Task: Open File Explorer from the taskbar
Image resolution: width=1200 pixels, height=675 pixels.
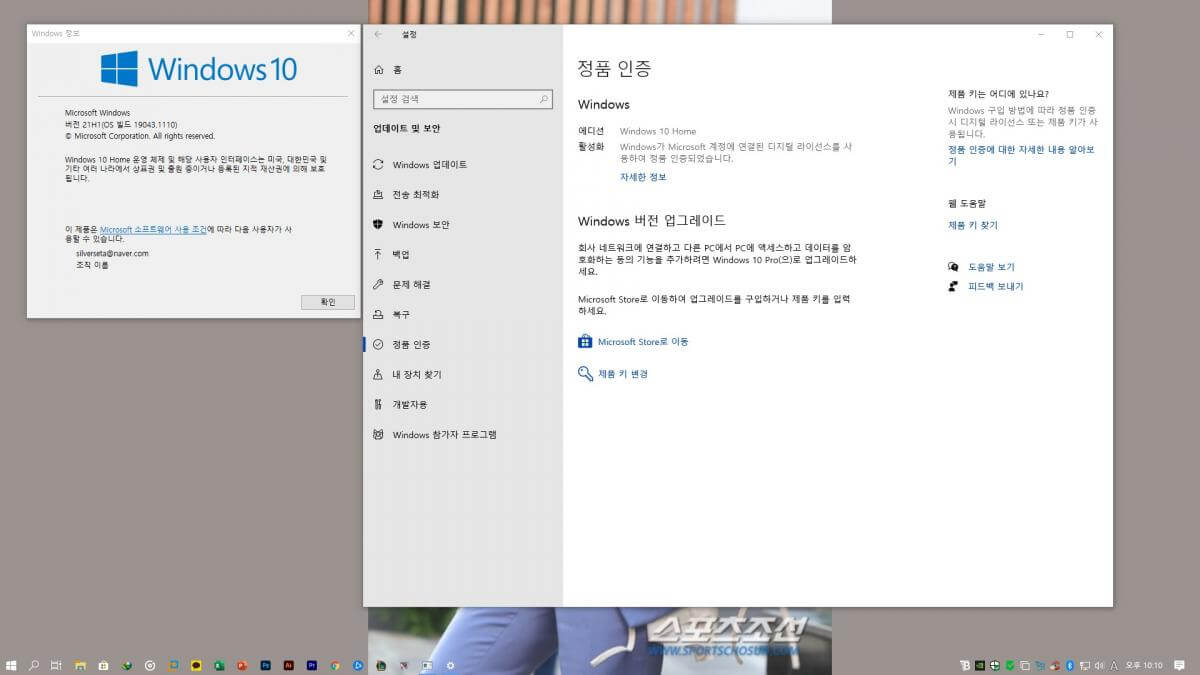Action: click(80, 665)
